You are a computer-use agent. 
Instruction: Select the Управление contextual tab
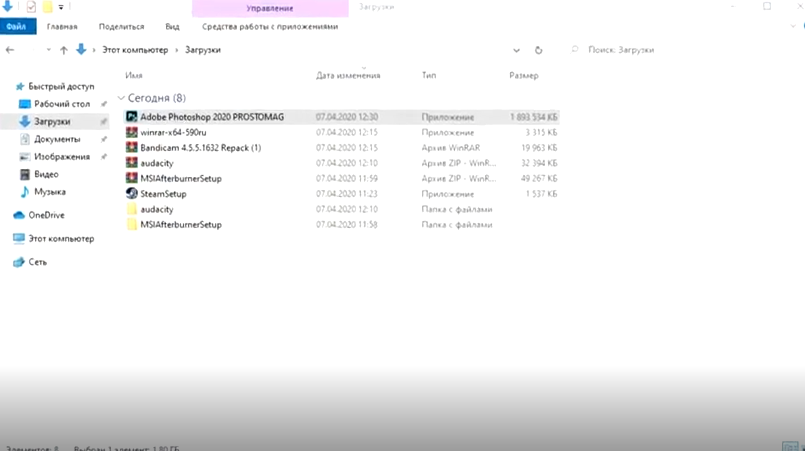click(270, 8)
